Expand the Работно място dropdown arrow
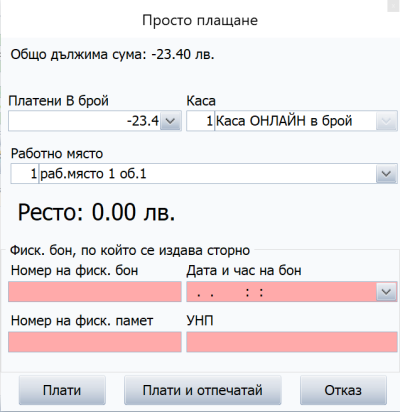 [x=386, y=173]
